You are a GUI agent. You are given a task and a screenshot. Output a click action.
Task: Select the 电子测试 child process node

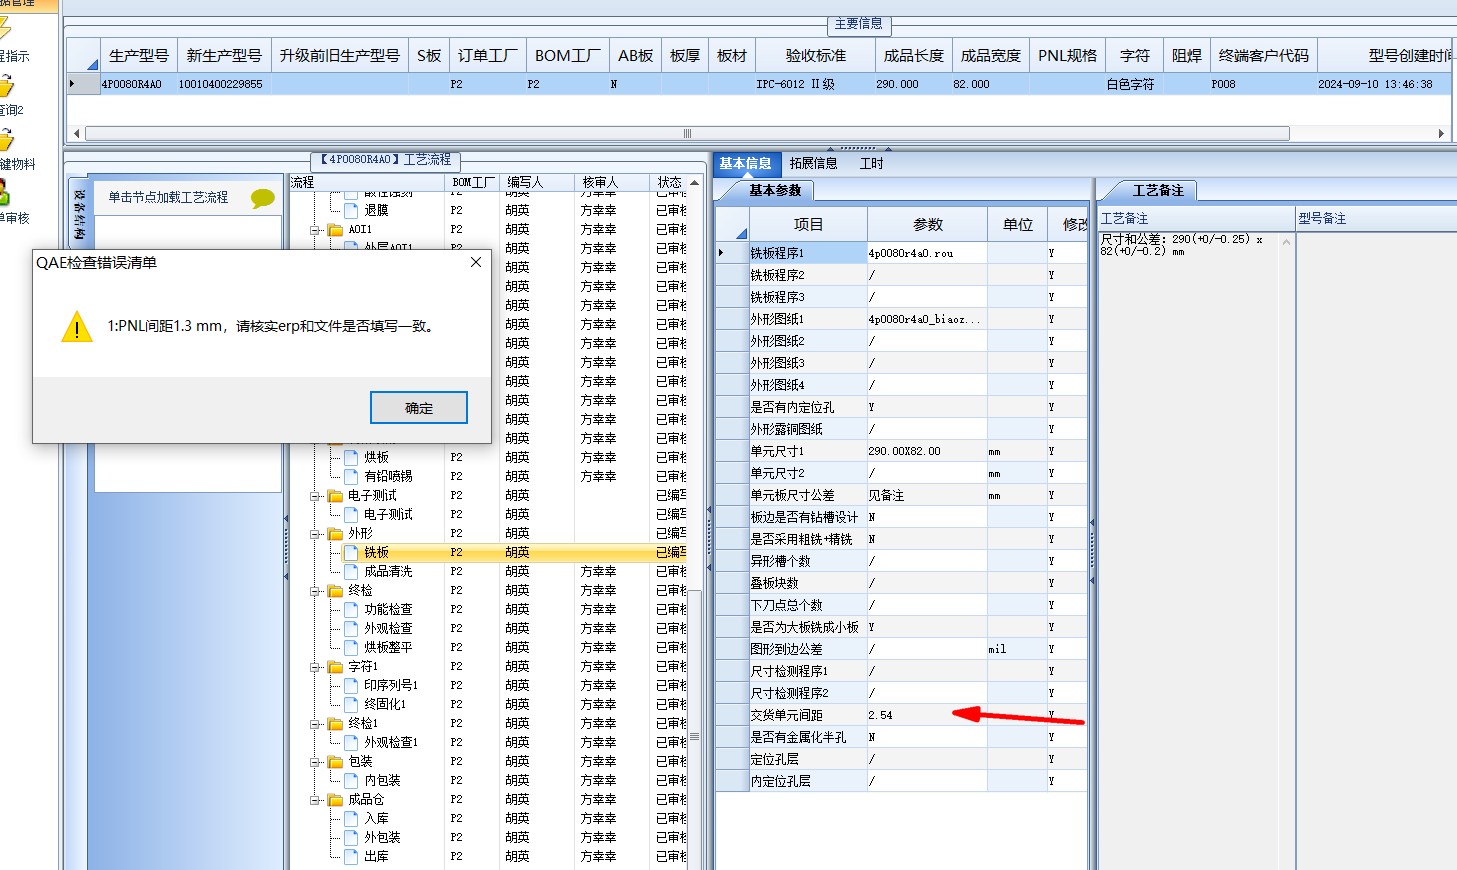point(388,514)
